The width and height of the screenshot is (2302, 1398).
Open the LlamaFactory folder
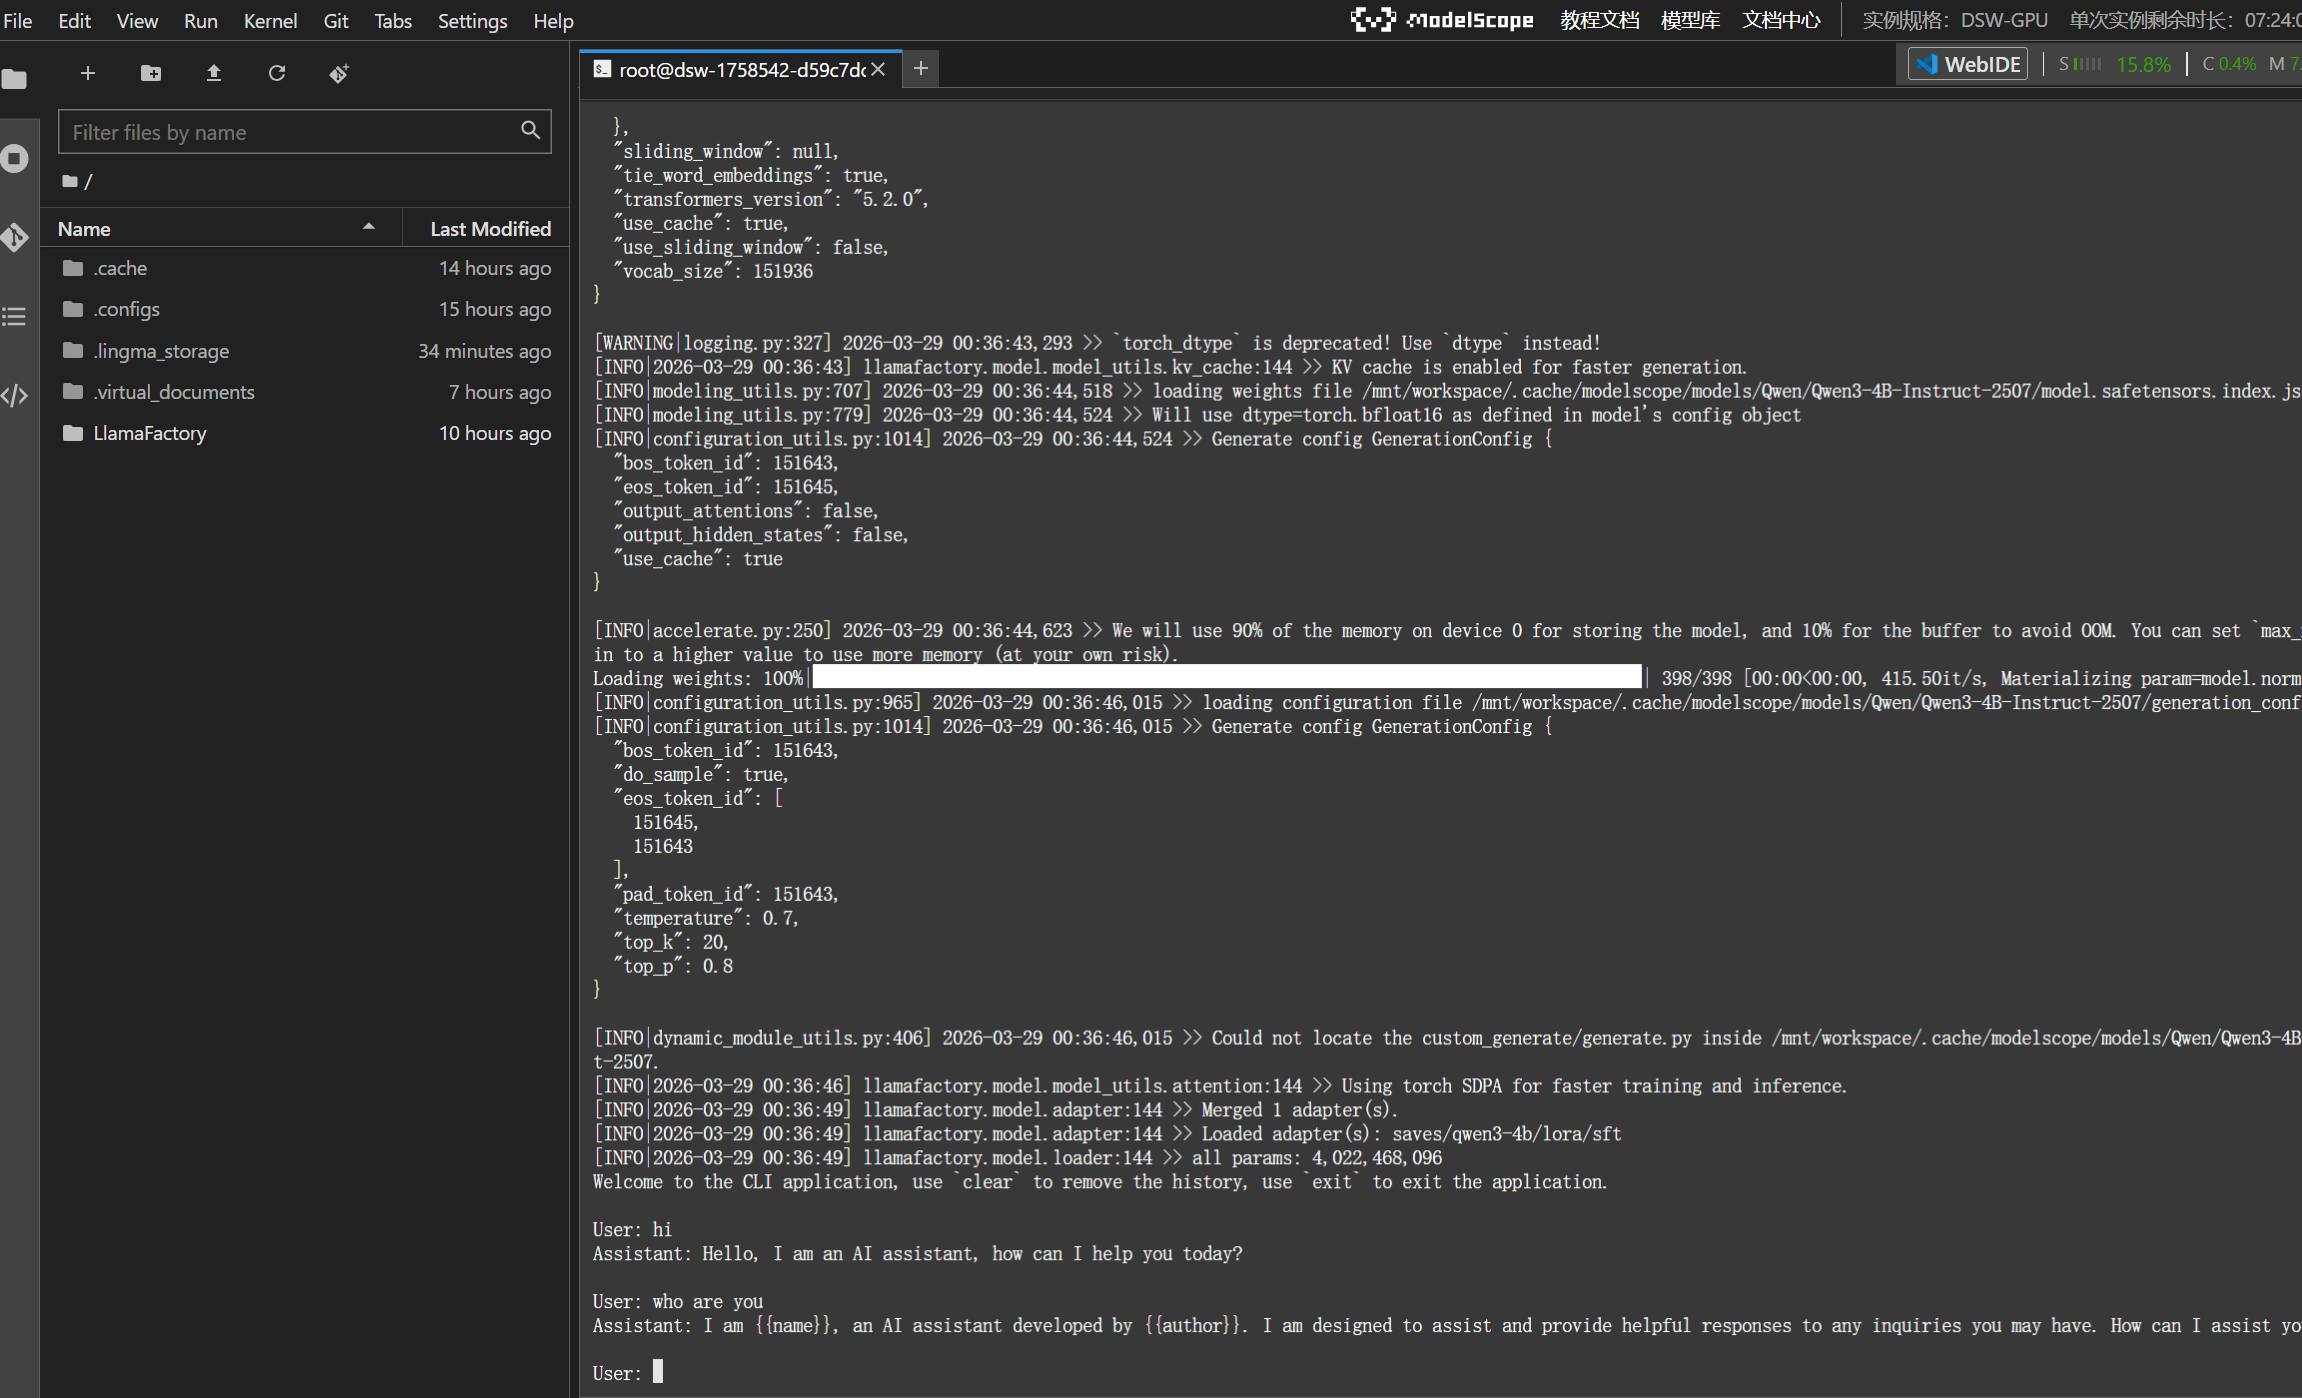point(149,433)
